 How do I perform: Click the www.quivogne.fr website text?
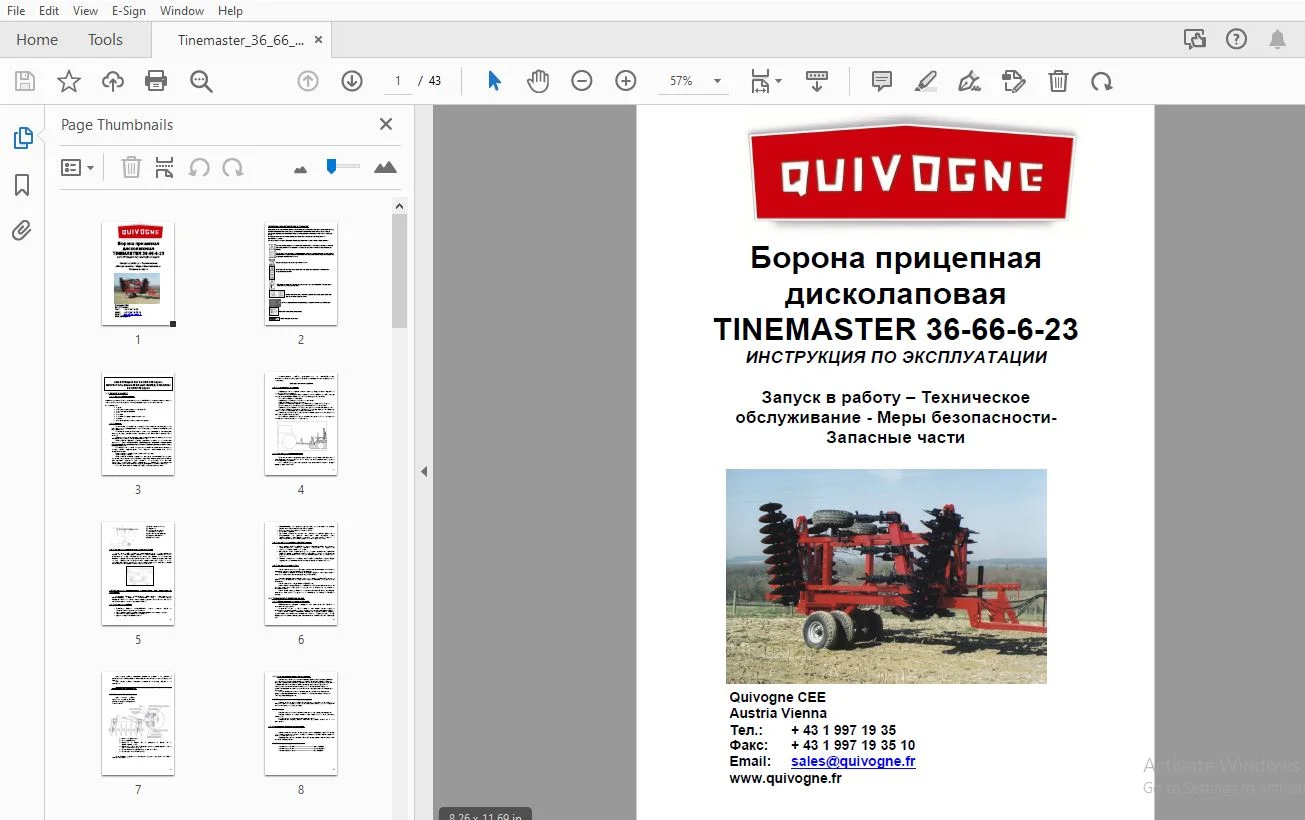[785, 778]
